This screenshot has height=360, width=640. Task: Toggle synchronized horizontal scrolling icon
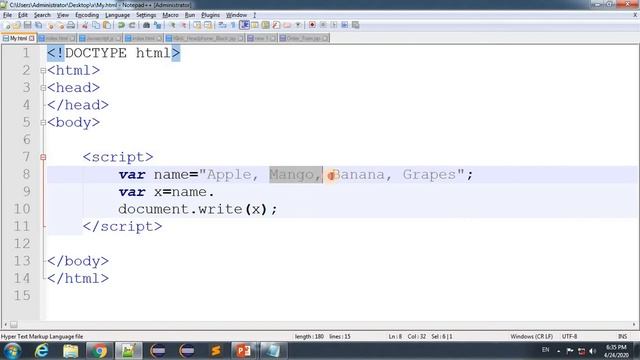[208, 25]
